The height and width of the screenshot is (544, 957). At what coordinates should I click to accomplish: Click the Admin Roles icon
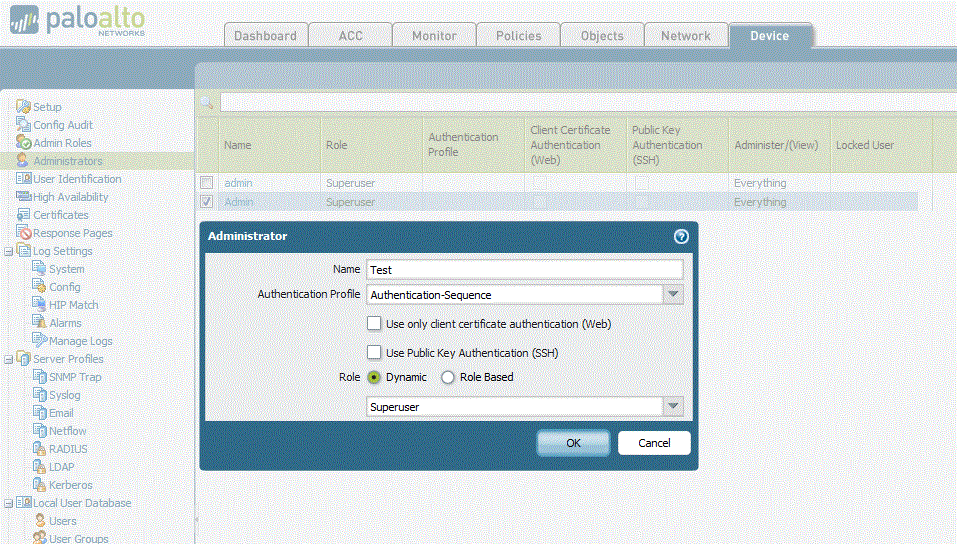pyautogui.click(x=23, y=142)
